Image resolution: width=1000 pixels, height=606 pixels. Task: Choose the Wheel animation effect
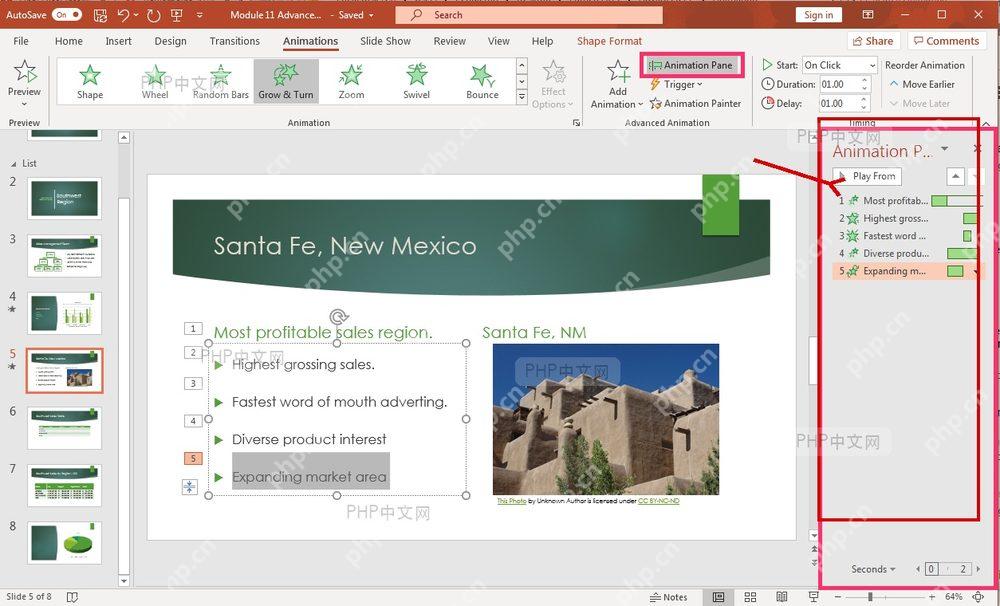tap(155, 82)
